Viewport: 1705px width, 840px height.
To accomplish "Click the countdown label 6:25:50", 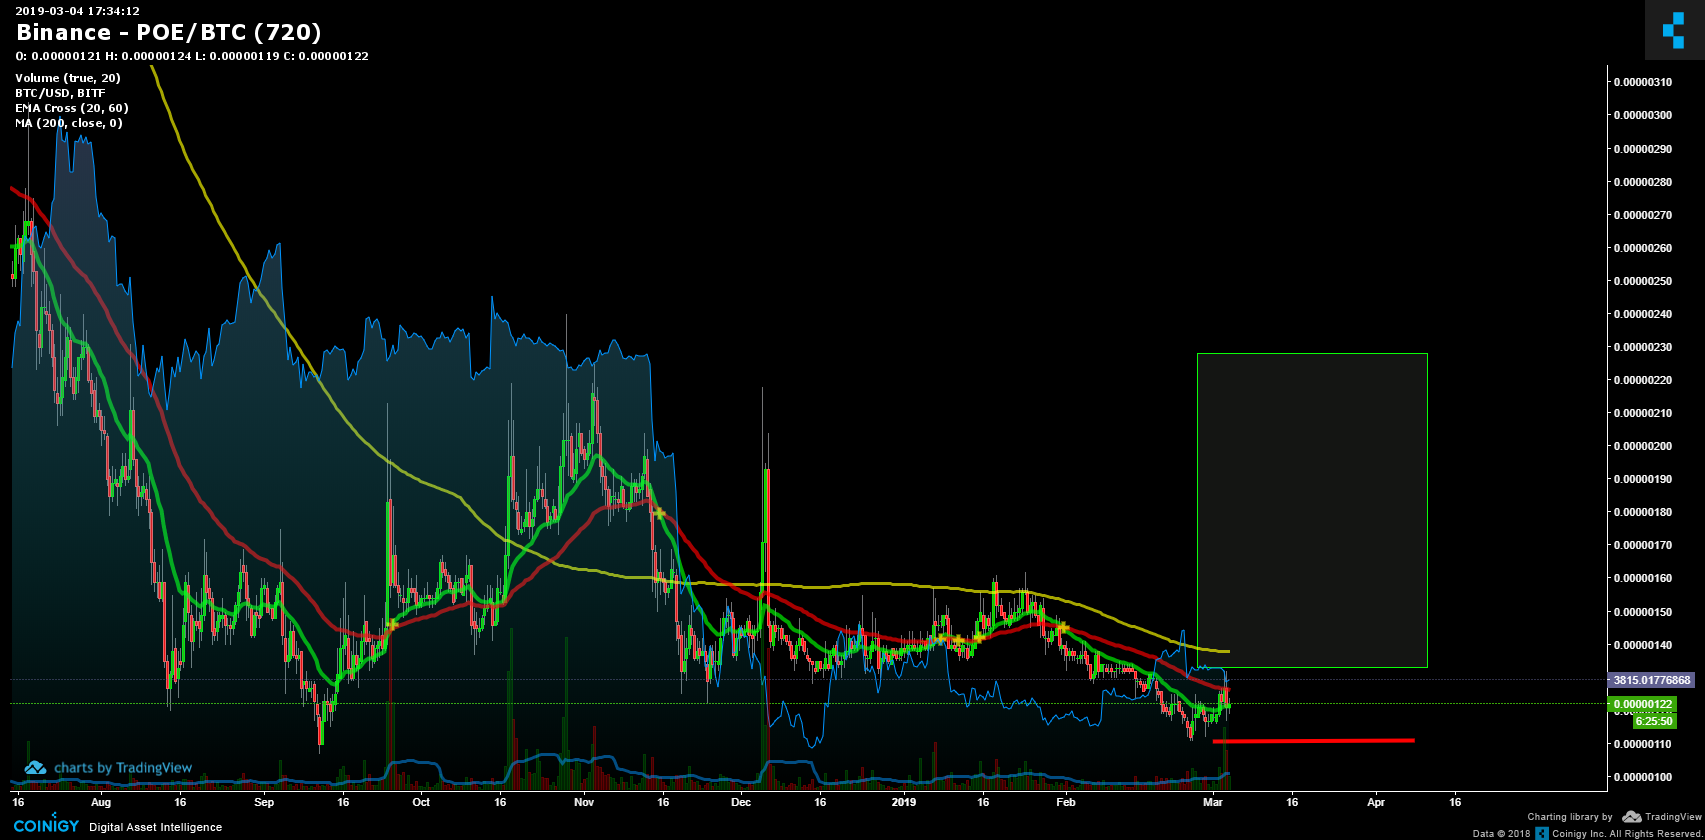I will [1654, 720].
